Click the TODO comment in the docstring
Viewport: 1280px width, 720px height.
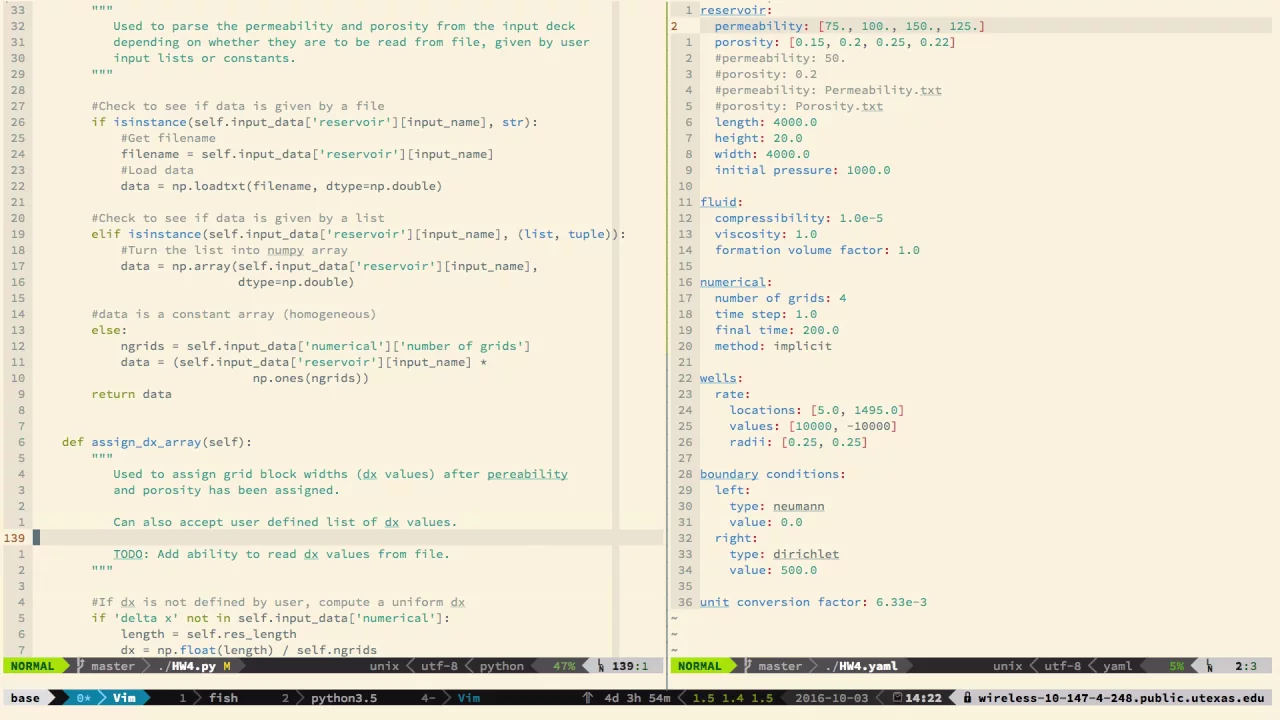click(x=281, y=554)
